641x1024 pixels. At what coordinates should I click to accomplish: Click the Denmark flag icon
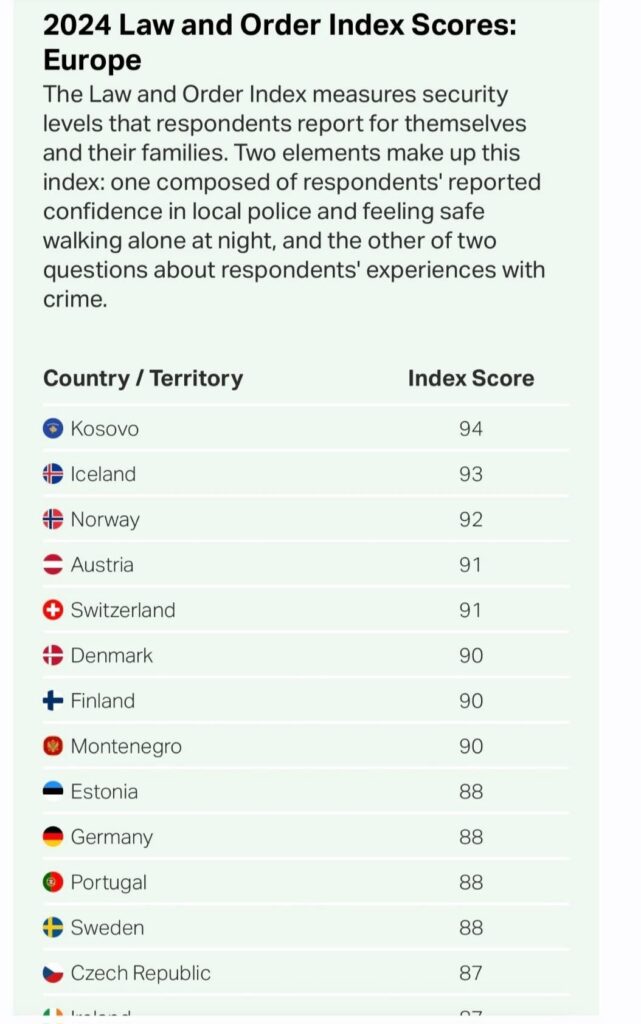[x=53, y=656]
